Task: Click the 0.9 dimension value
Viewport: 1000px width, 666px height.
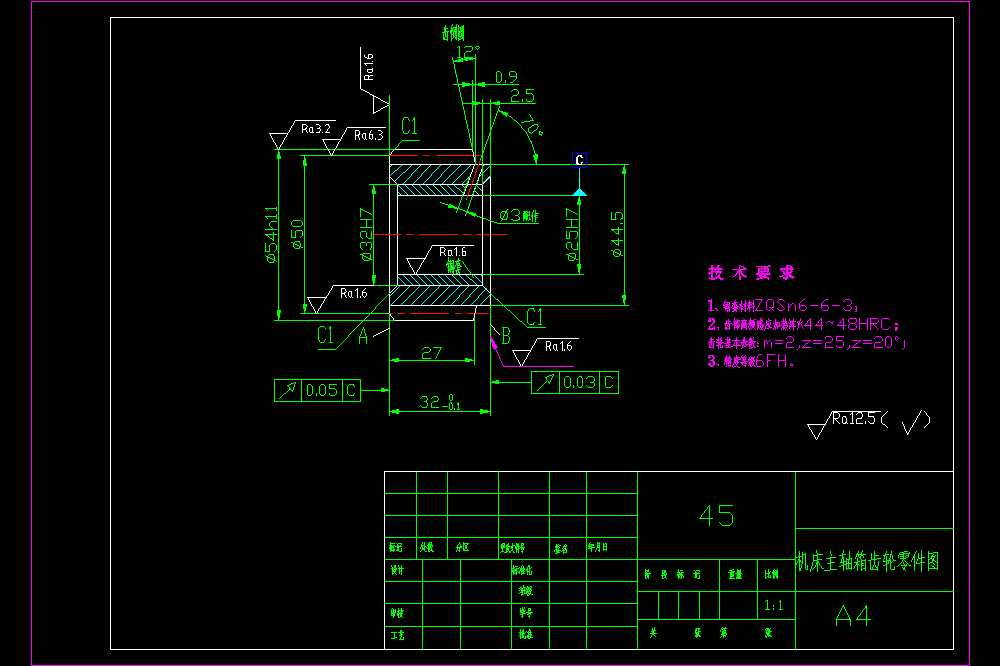Action: [506, 77]
